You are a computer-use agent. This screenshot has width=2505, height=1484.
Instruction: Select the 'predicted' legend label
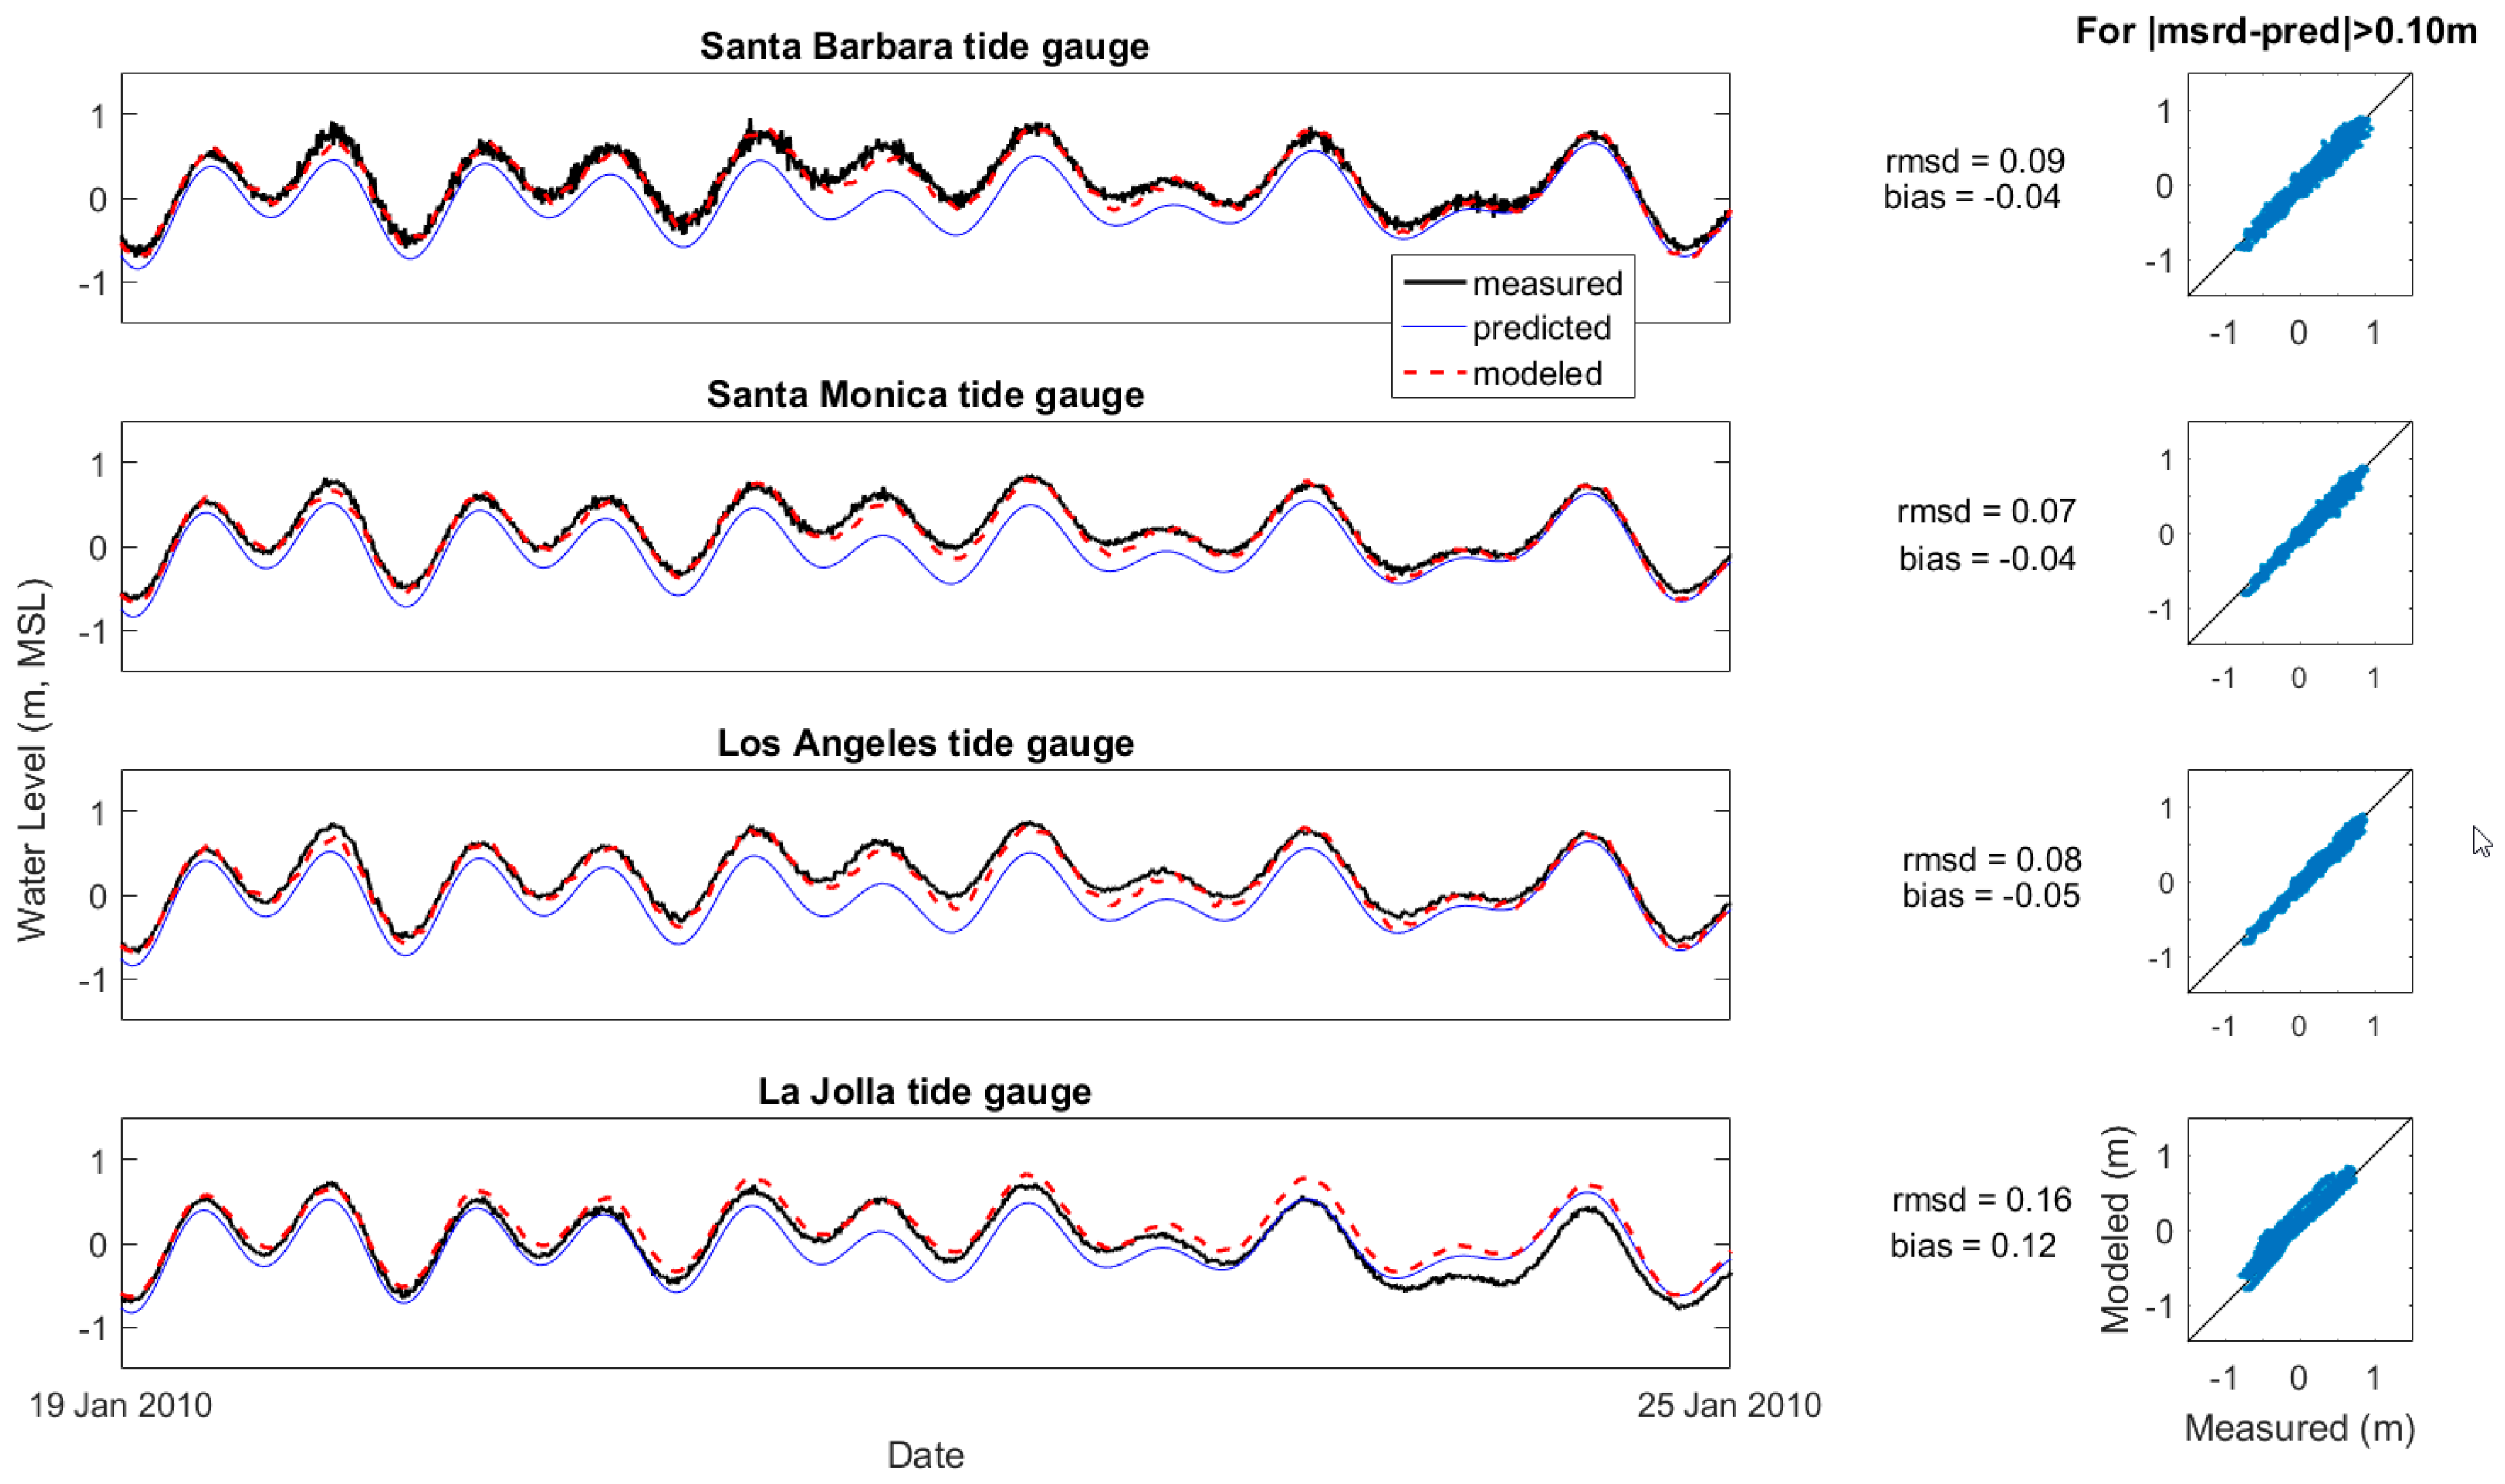1541,328
